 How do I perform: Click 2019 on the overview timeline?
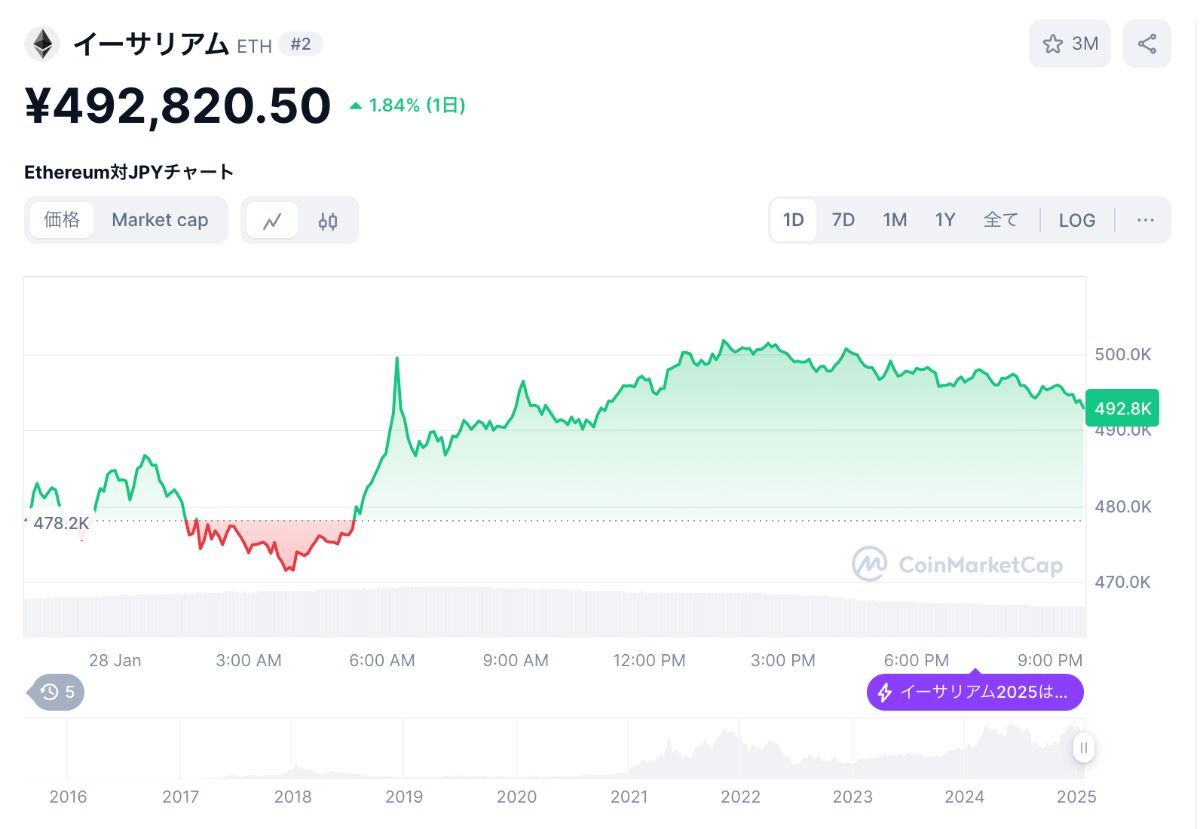point(404,796)
